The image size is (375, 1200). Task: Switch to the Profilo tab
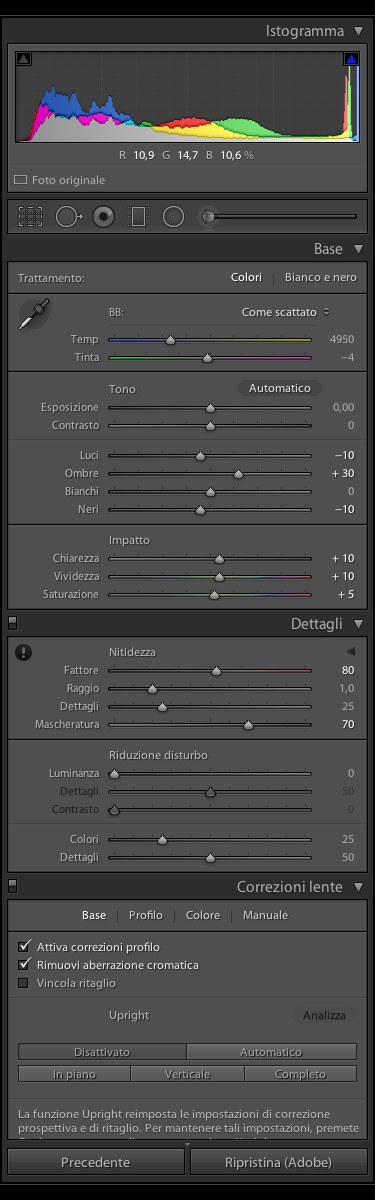coord(146,915)
